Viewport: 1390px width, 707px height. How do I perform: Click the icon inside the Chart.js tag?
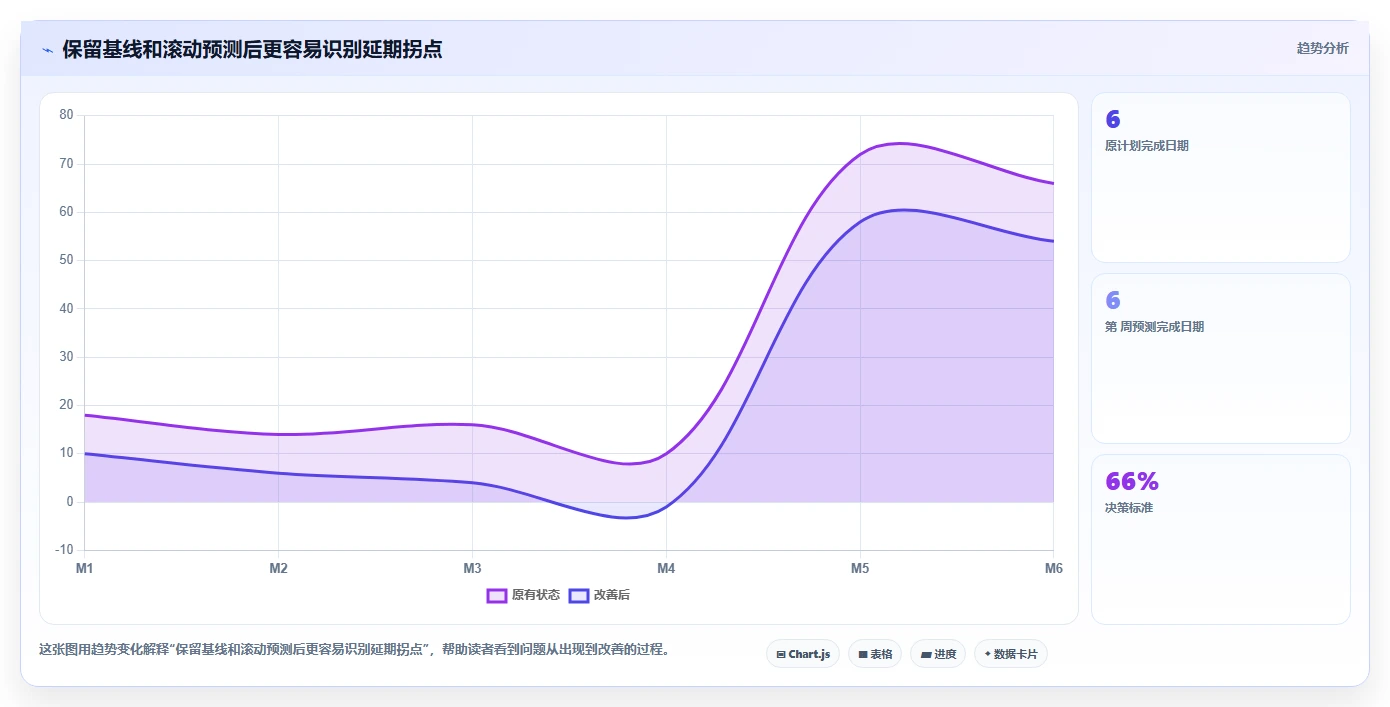click(781, 655)
